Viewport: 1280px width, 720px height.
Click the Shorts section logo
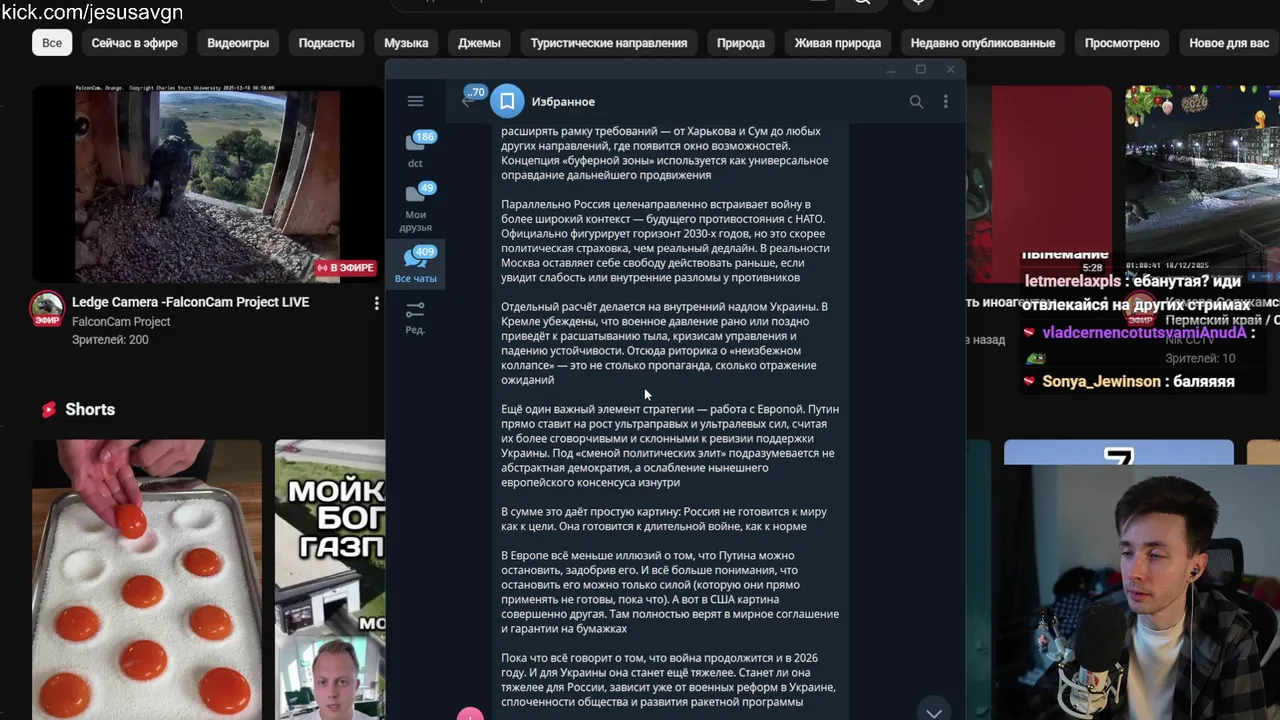click(49, 409)
